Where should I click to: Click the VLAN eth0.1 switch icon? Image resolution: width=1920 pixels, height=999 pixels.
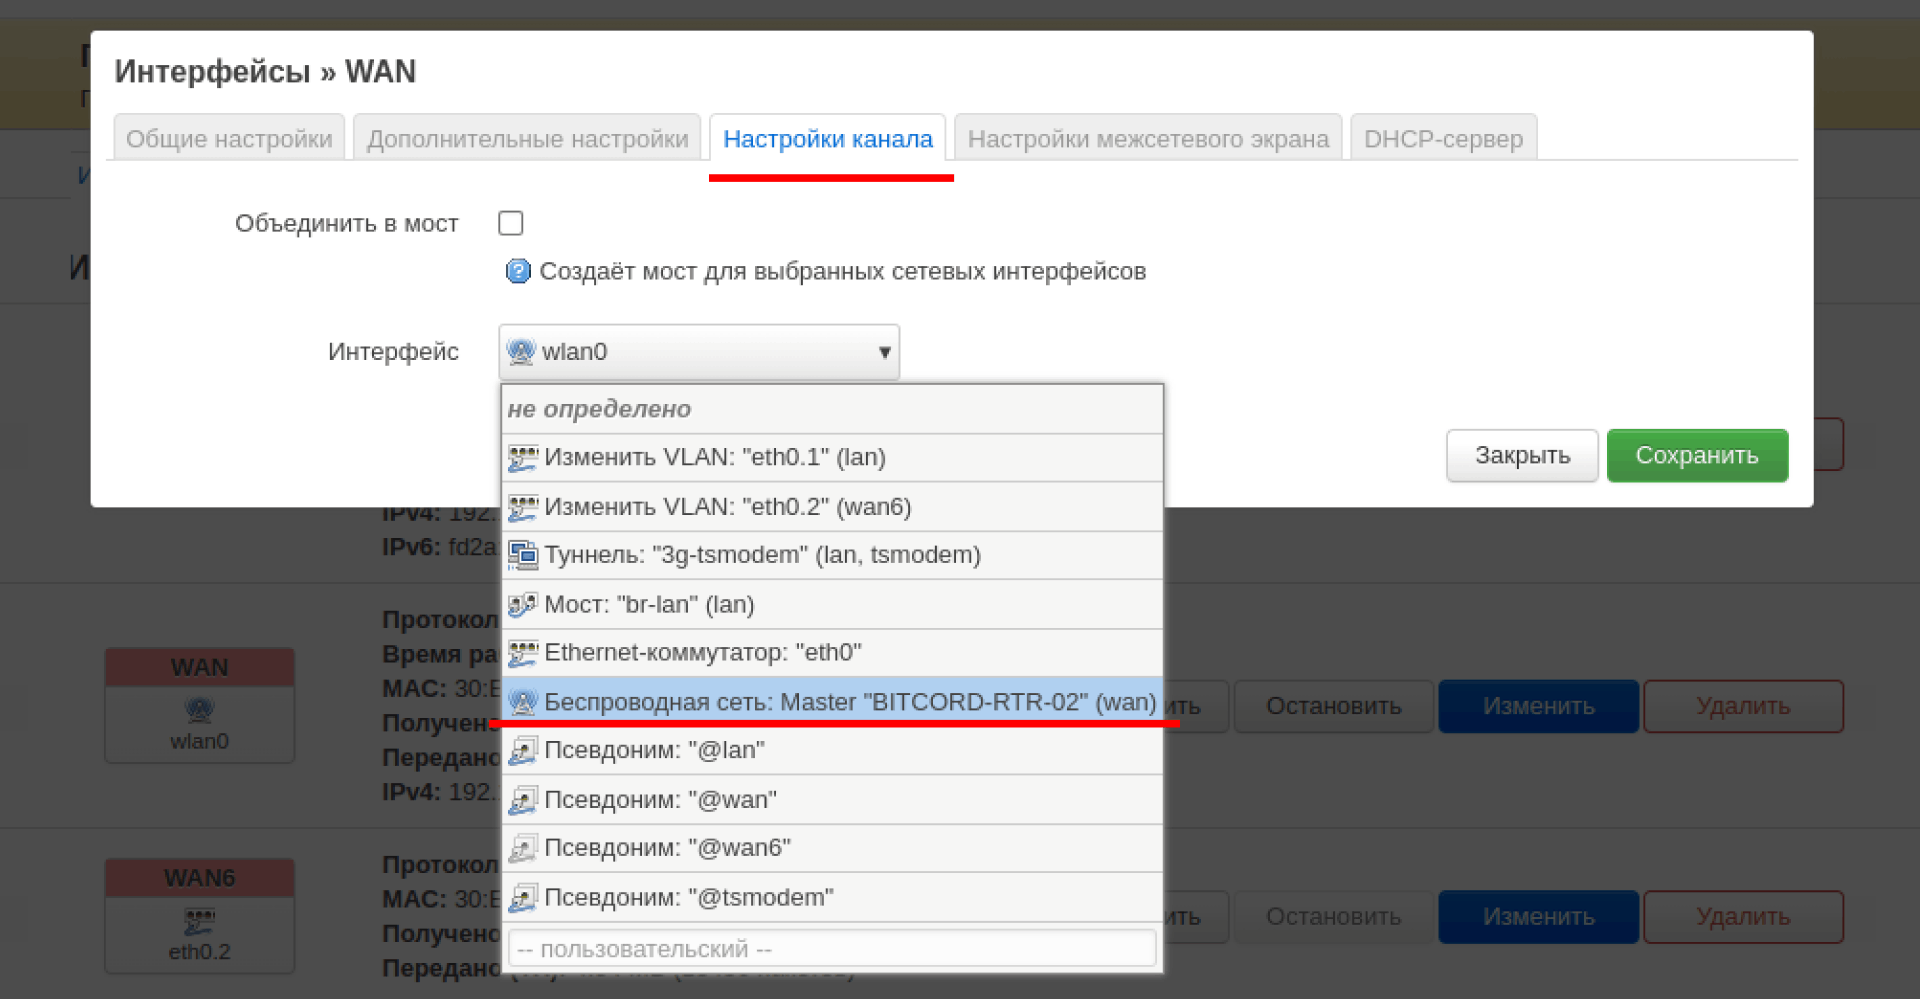click(522, 458)
